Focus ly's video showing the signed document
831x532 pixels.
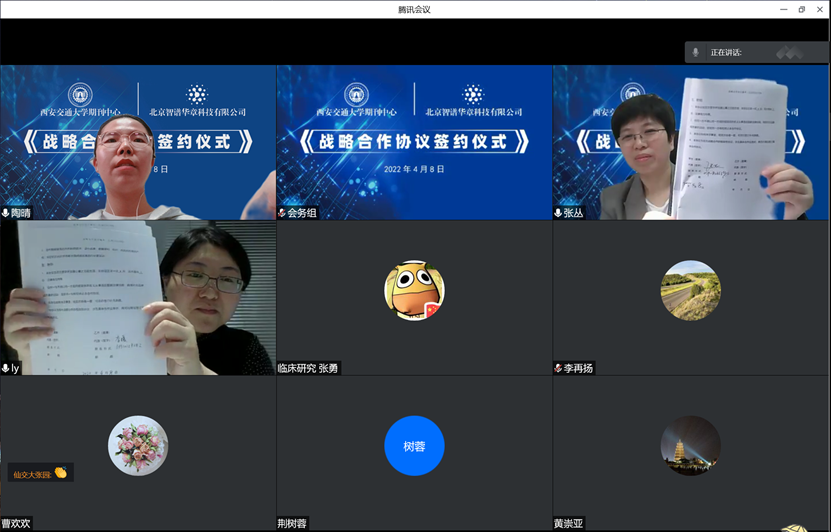pyautogui.click(x=138, y=298)
